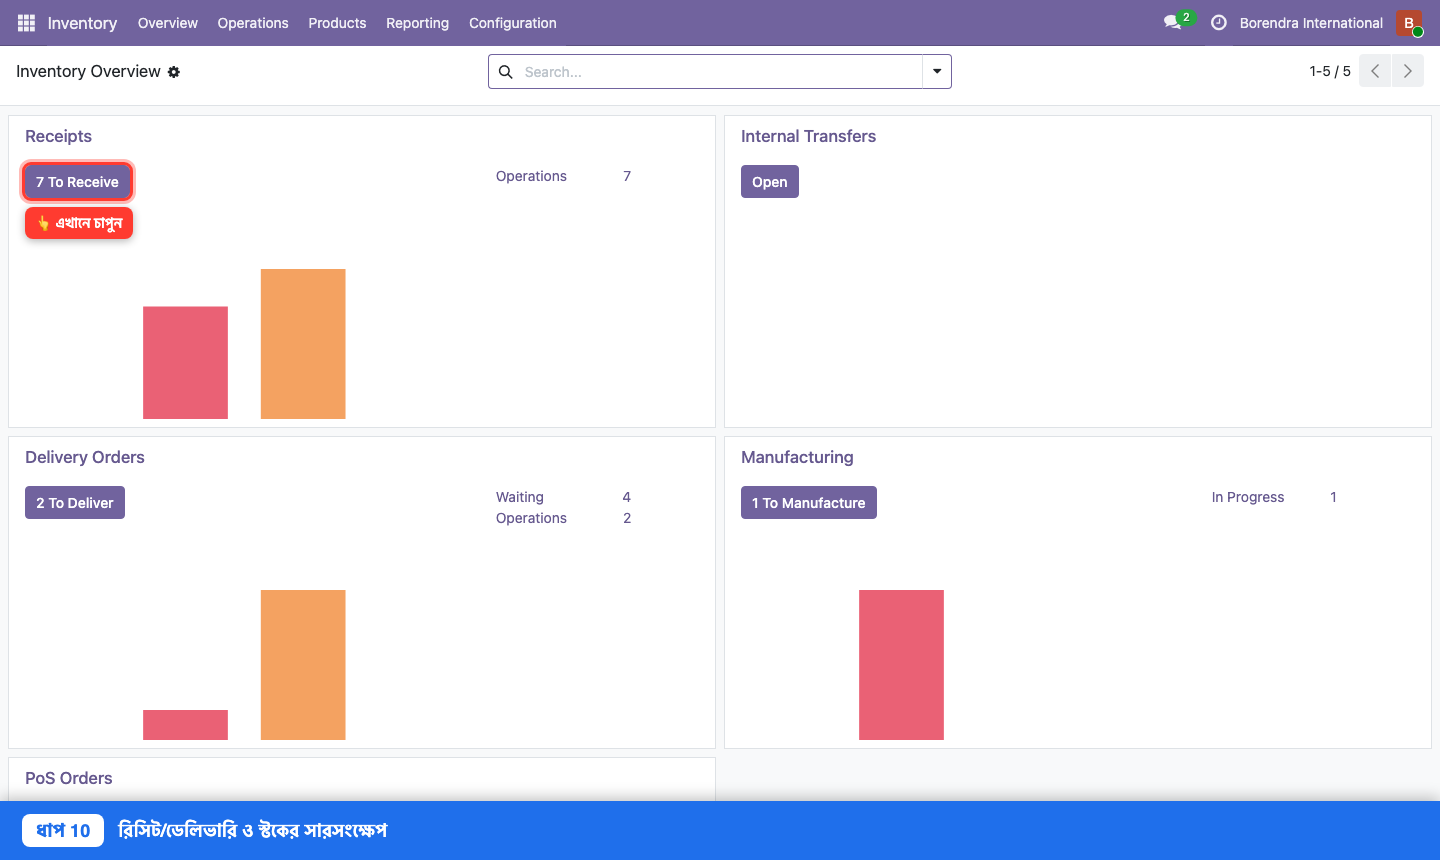Click the Operations count row in Receipts
This screenshot has height=860, width=1440.
click(563, 176)
